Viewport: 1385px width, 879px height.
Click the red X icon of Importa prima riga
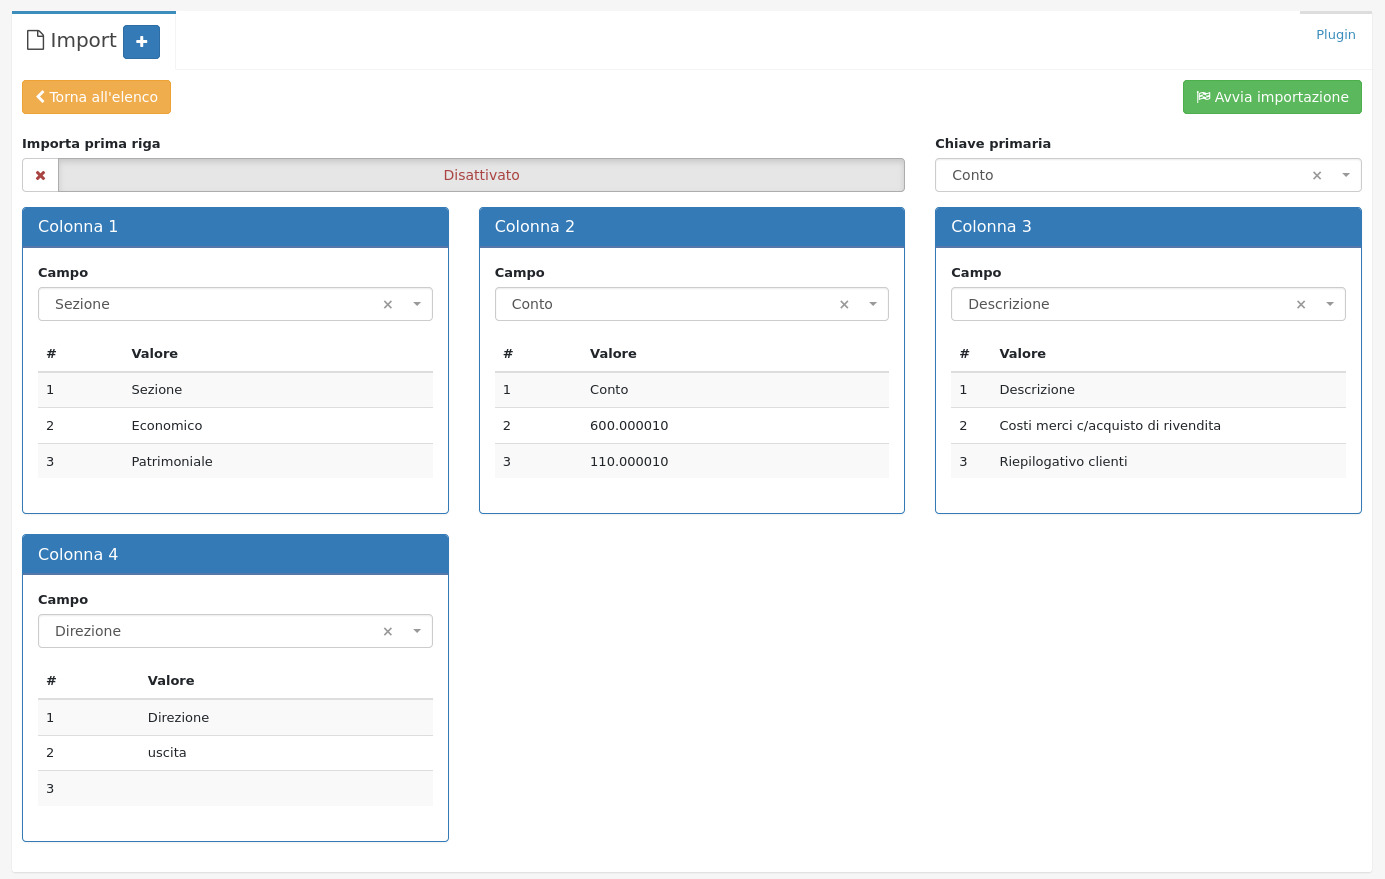[x=41, y=175]
